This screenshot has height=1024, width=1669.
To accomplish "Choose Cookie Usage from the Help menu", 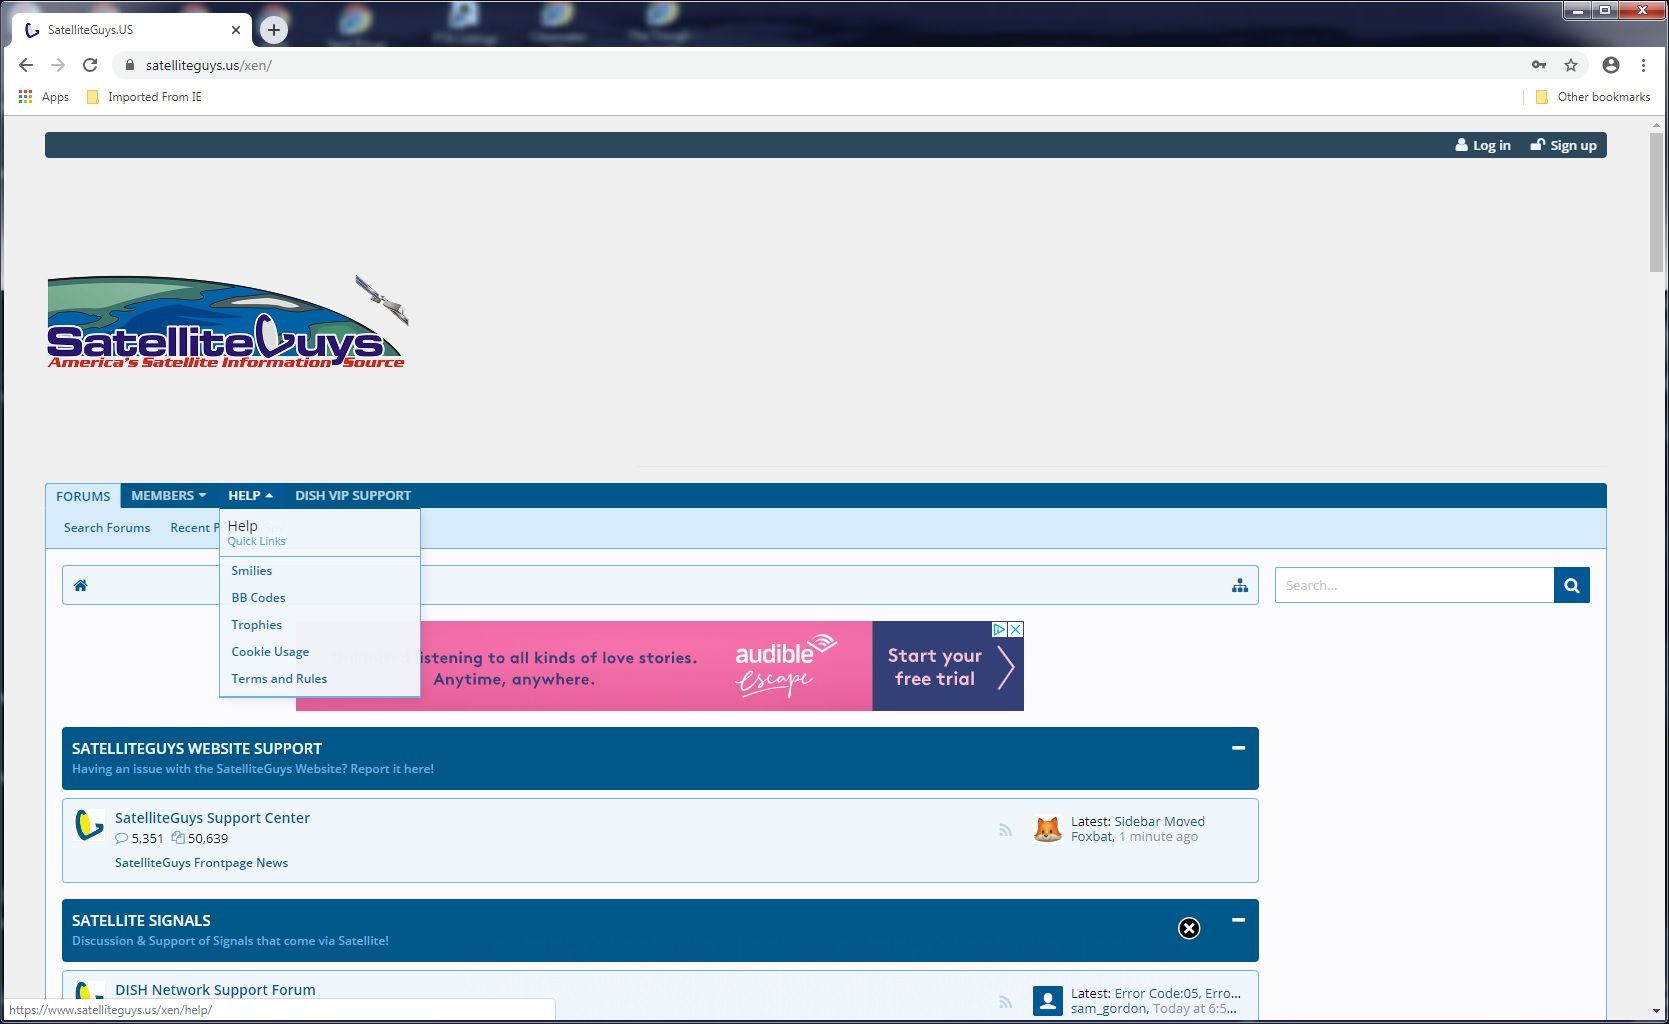I will point(270,652).
